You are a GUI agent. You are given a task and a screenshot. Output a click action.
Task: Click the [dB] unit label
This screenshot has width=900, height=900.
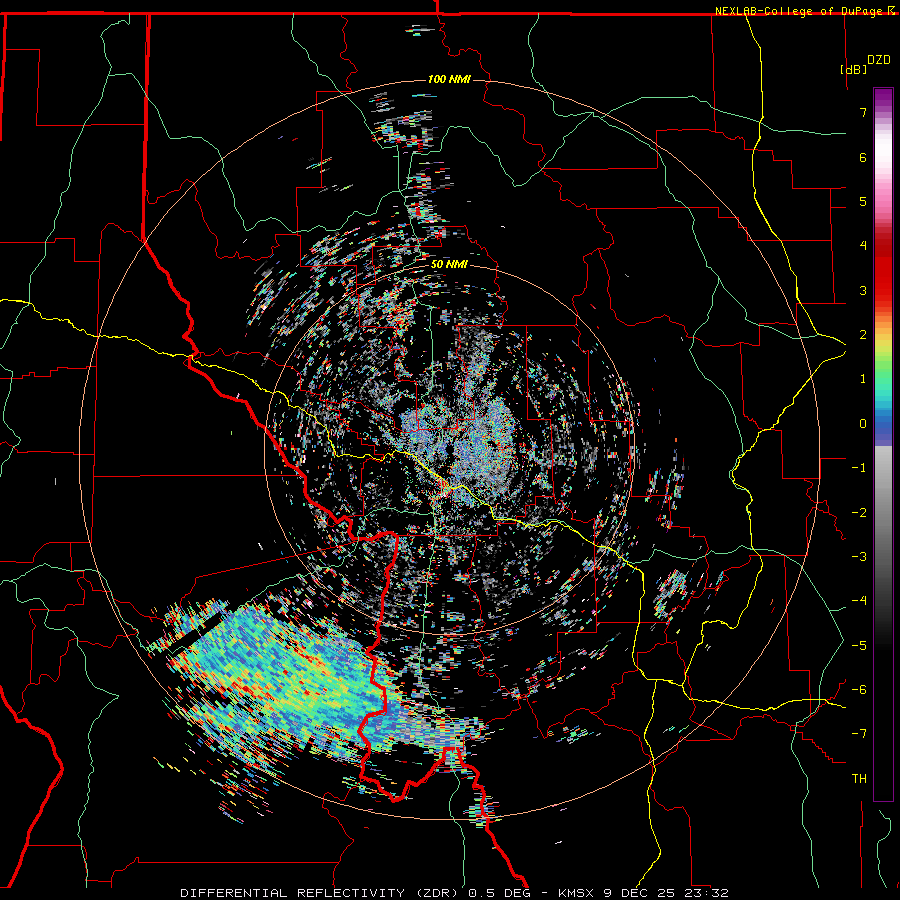[x=854, y=69]
